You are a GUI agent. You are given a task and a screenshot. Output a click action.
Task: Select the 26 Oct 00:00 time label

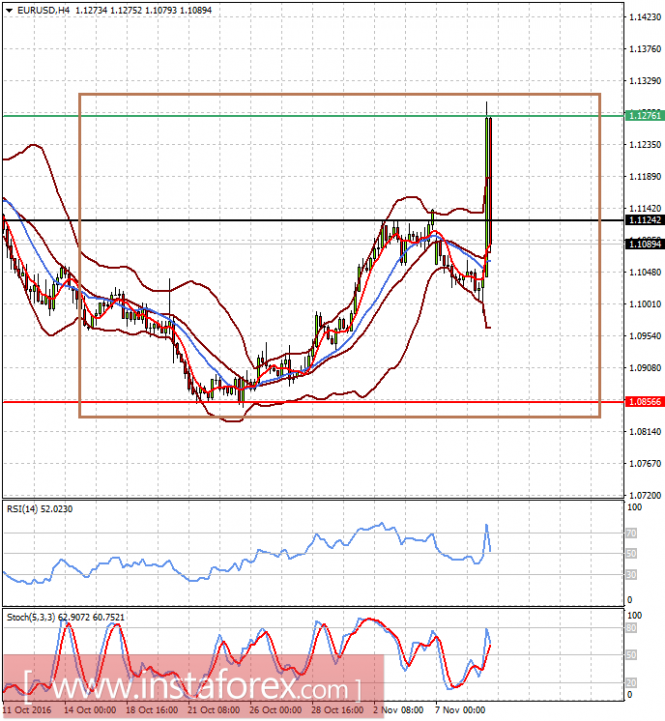coord(275,710)
